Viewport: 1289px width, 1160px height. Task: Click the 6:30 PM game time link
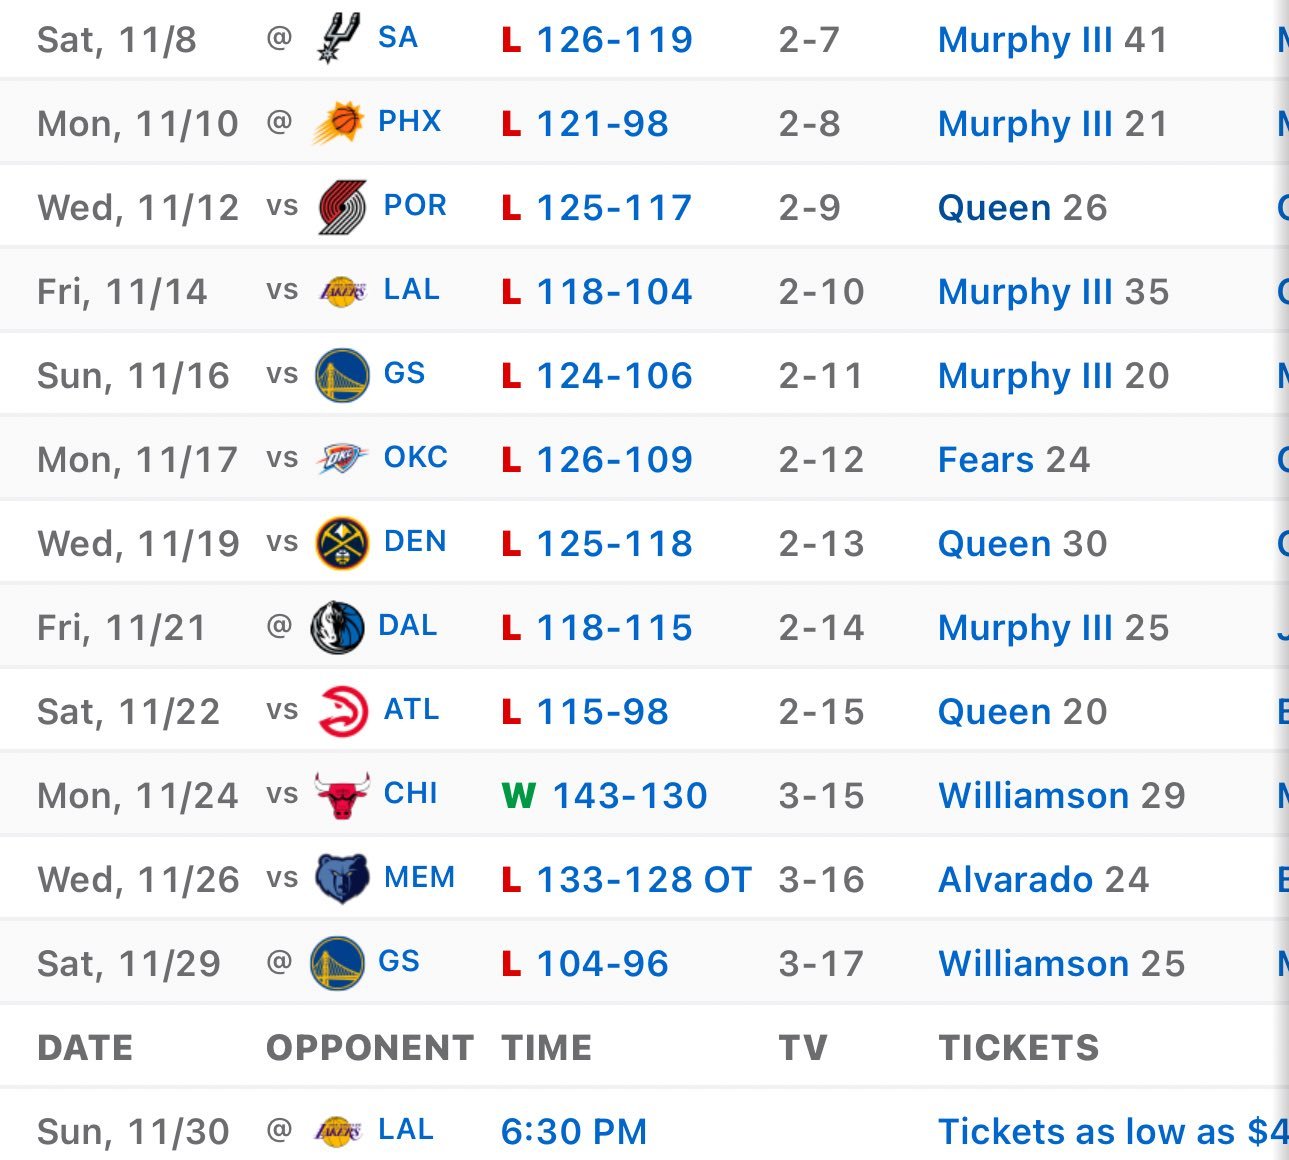pos(574,1132)
